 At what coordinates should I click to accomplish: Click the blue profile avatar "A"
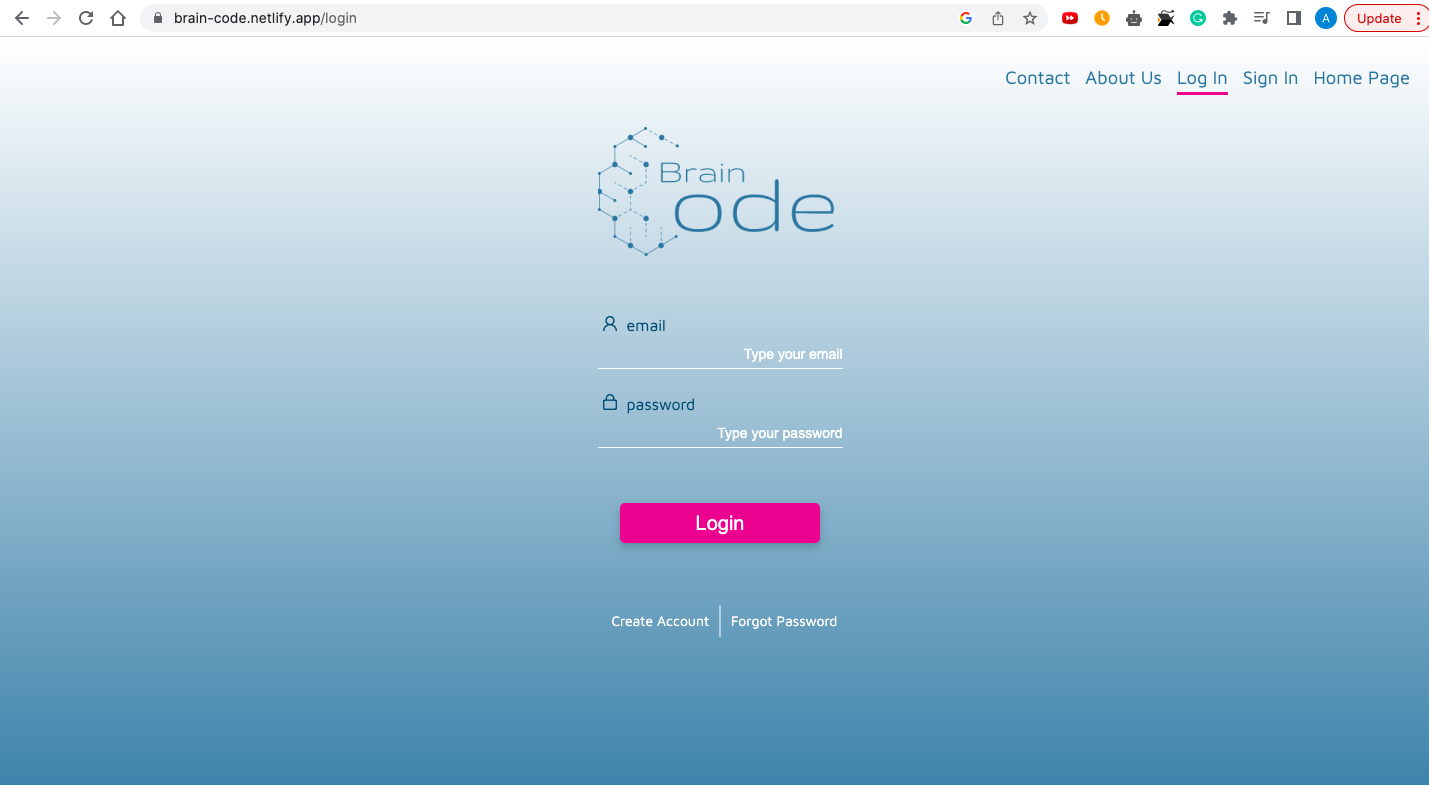[x=1325, y=17]
